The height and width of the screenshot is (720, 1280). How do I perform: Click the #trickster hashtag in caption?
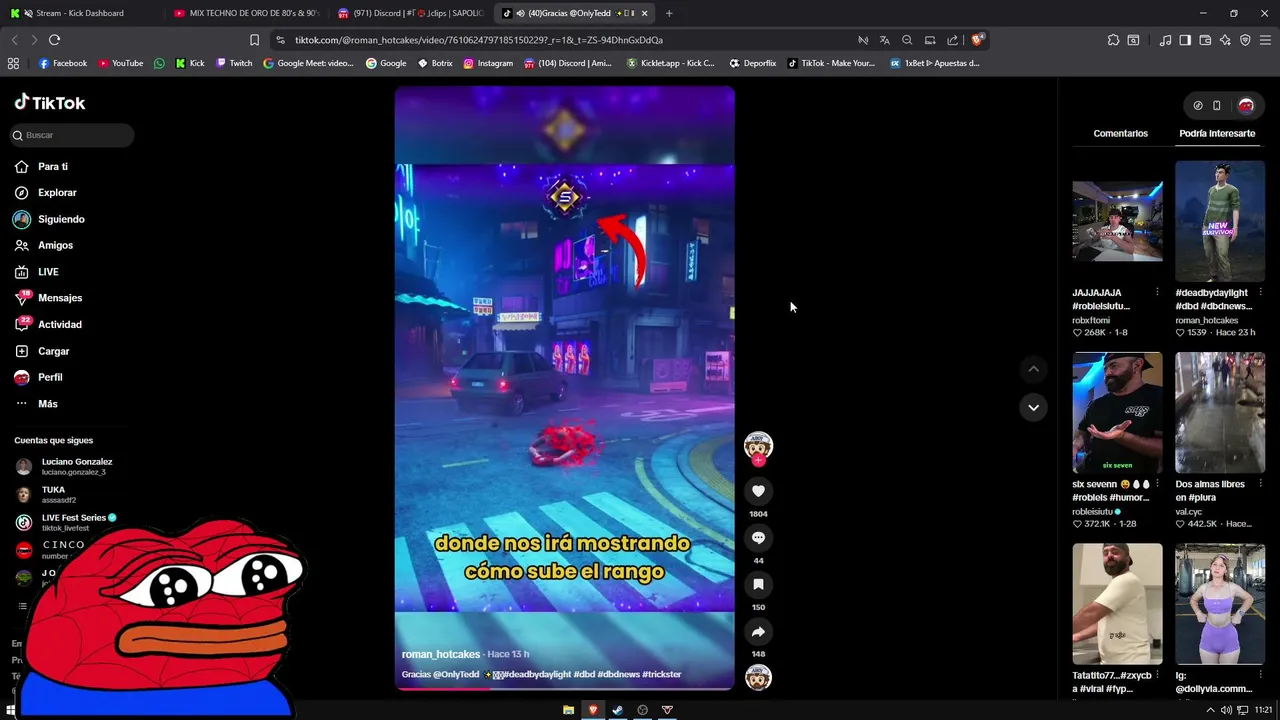click(x=661, y=675)
